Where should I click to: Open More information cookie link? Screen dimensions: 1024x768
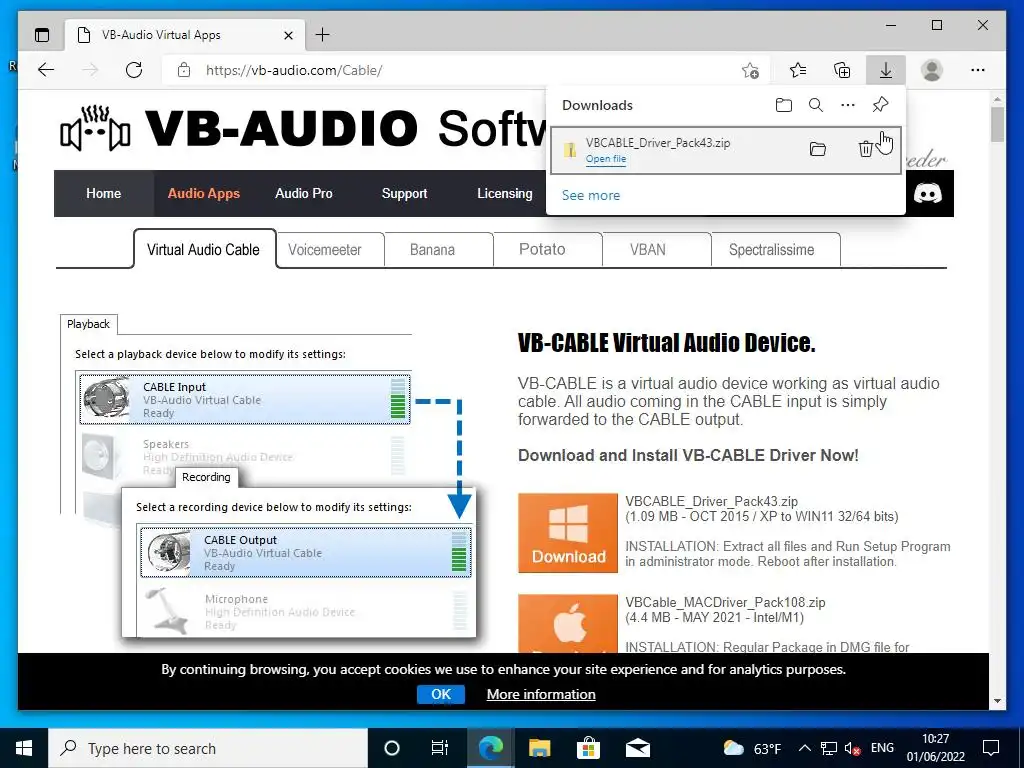pos(541,694)
